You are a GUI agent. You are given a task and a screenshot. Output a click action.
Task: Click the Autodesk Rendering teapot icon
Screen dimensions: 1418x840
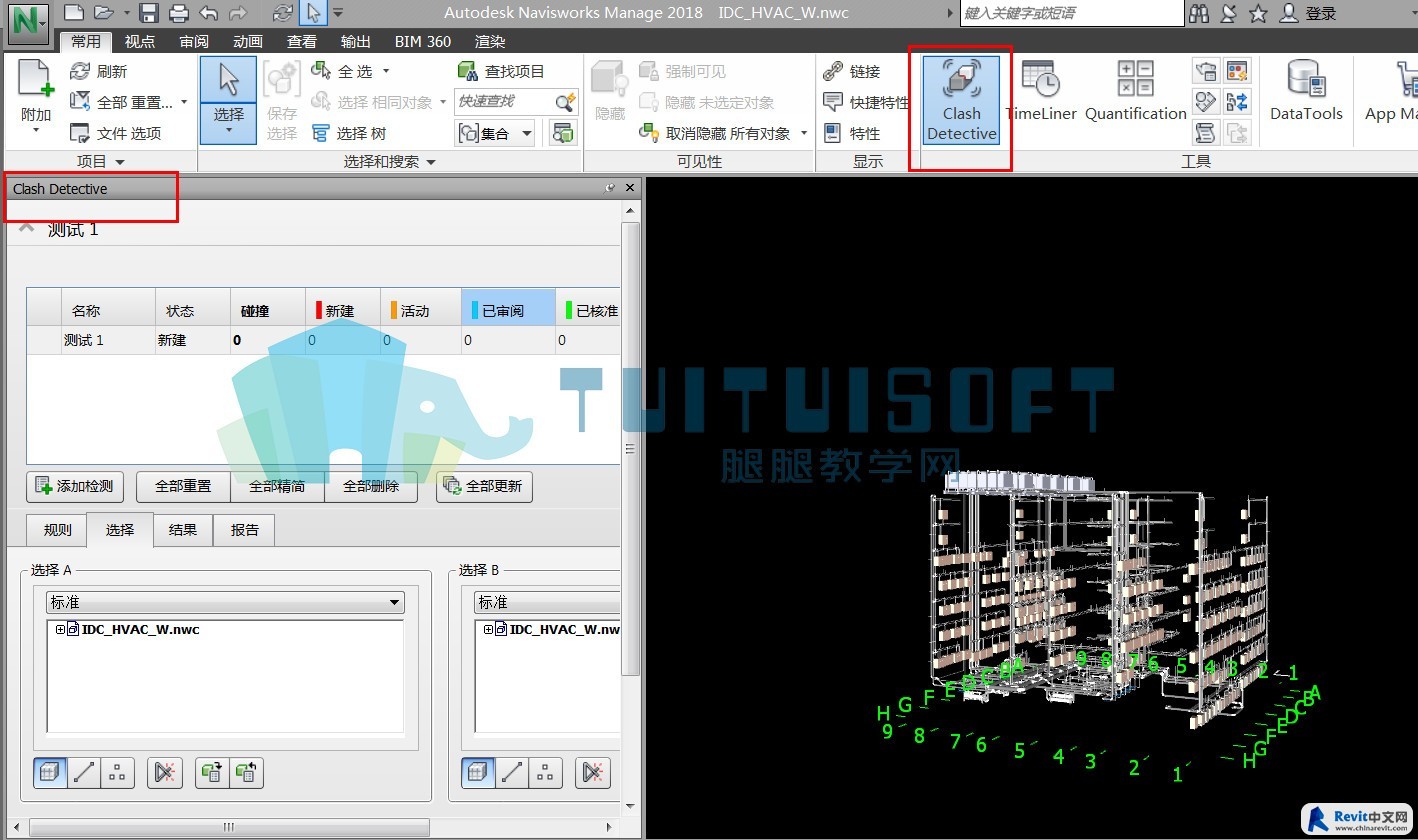coord(1206,71)
